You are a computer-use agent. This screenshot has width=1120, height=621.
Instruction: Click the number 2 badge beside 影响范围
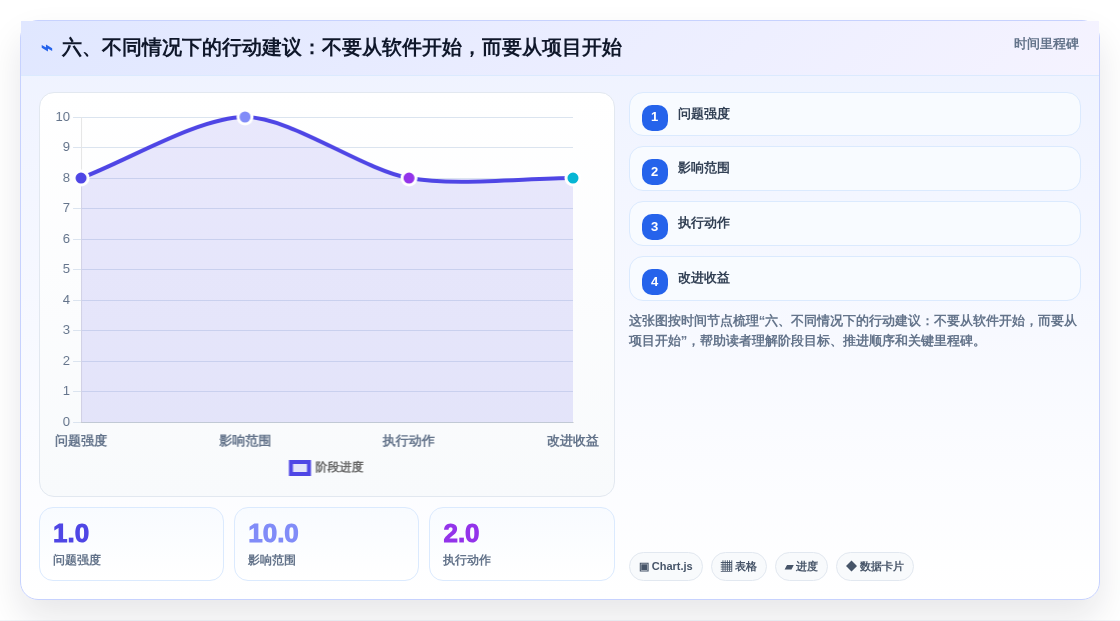pos(654,172)
